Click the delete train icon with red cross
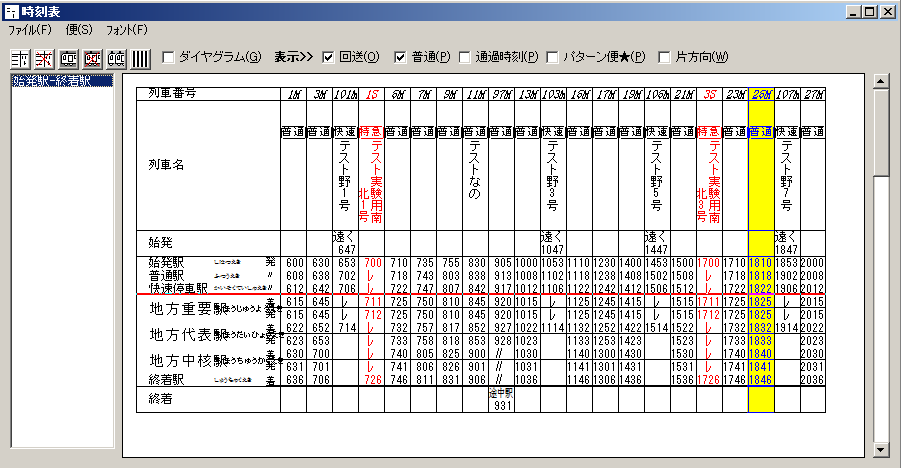901x468 pixels. pos(93,56)
